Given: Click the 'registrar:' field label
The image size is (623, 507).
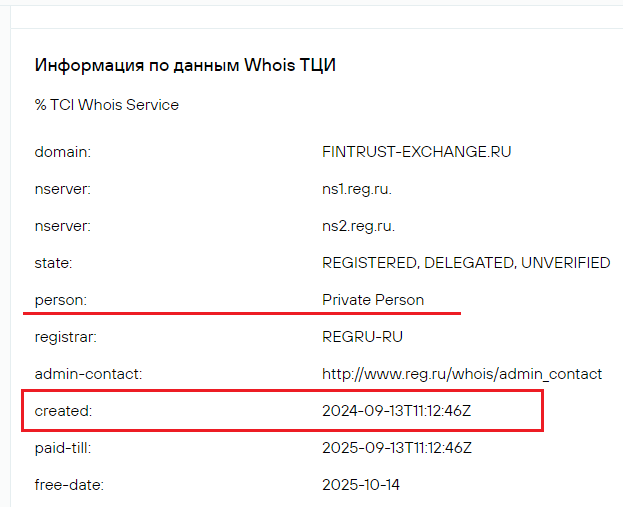Looking at the screenshot, I should click(x=66, y=337).
